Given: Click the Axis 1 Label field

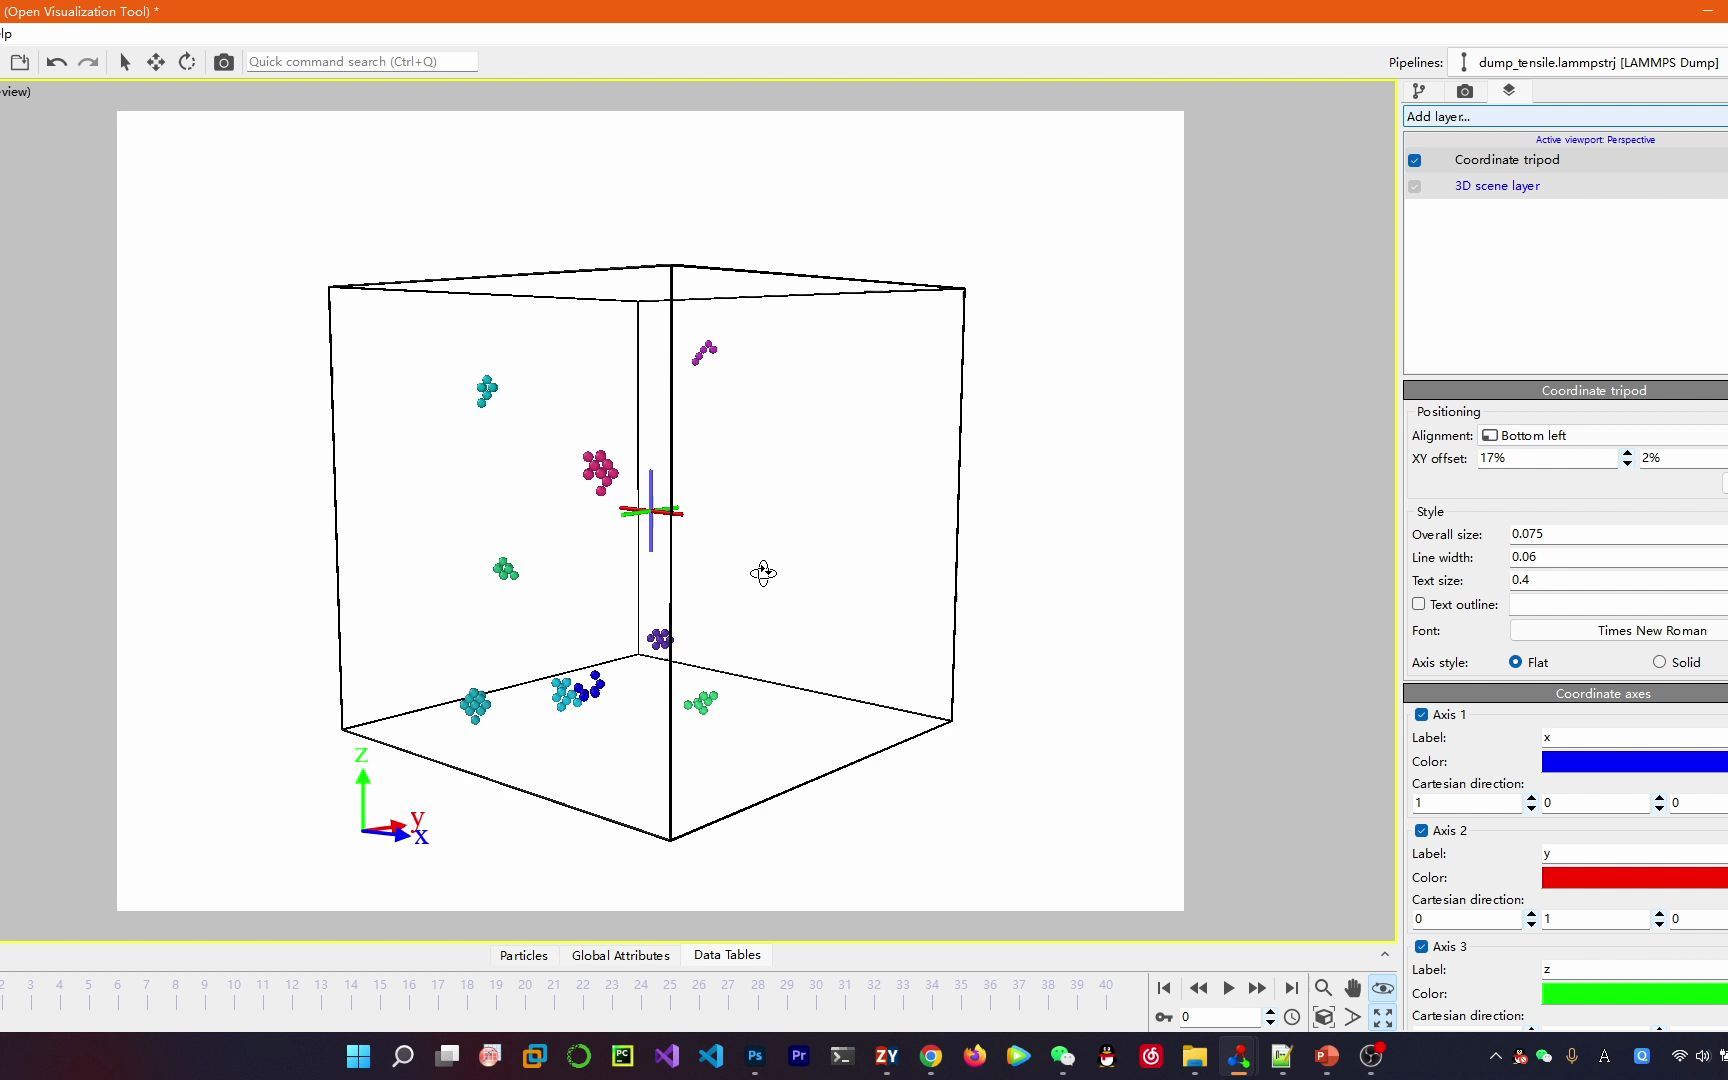Looking at the screenshot, I should pyautogui.click(x=1635, y=738).
